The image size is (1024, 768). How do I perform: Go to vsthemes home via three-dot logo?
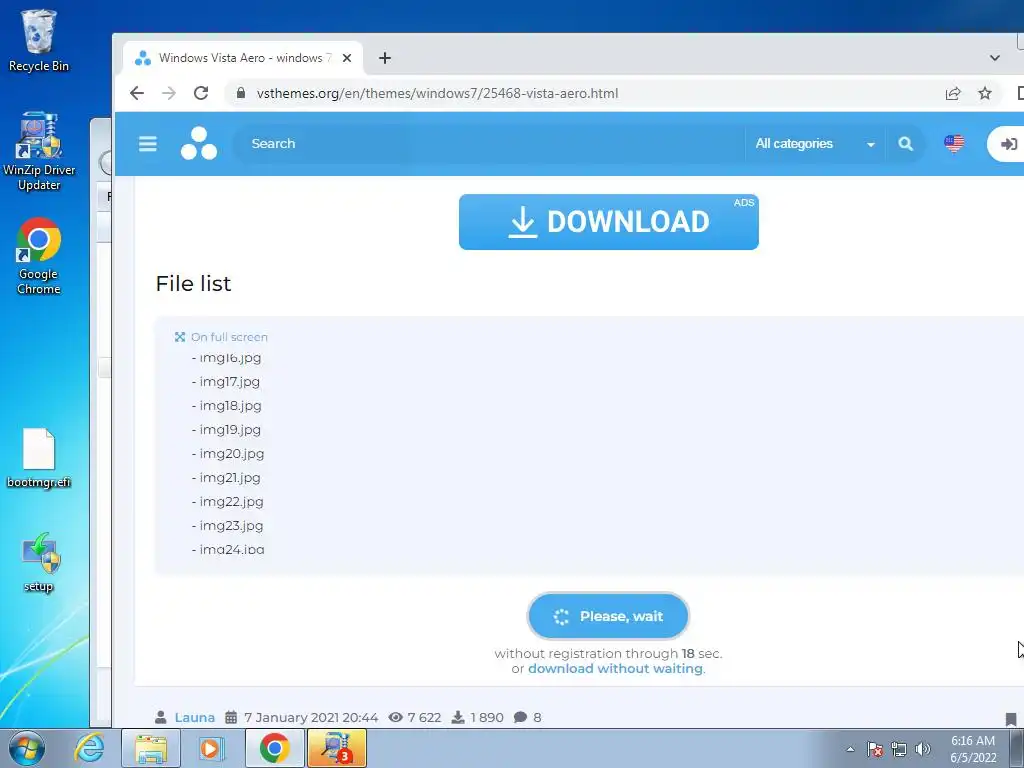coord(199,144)
